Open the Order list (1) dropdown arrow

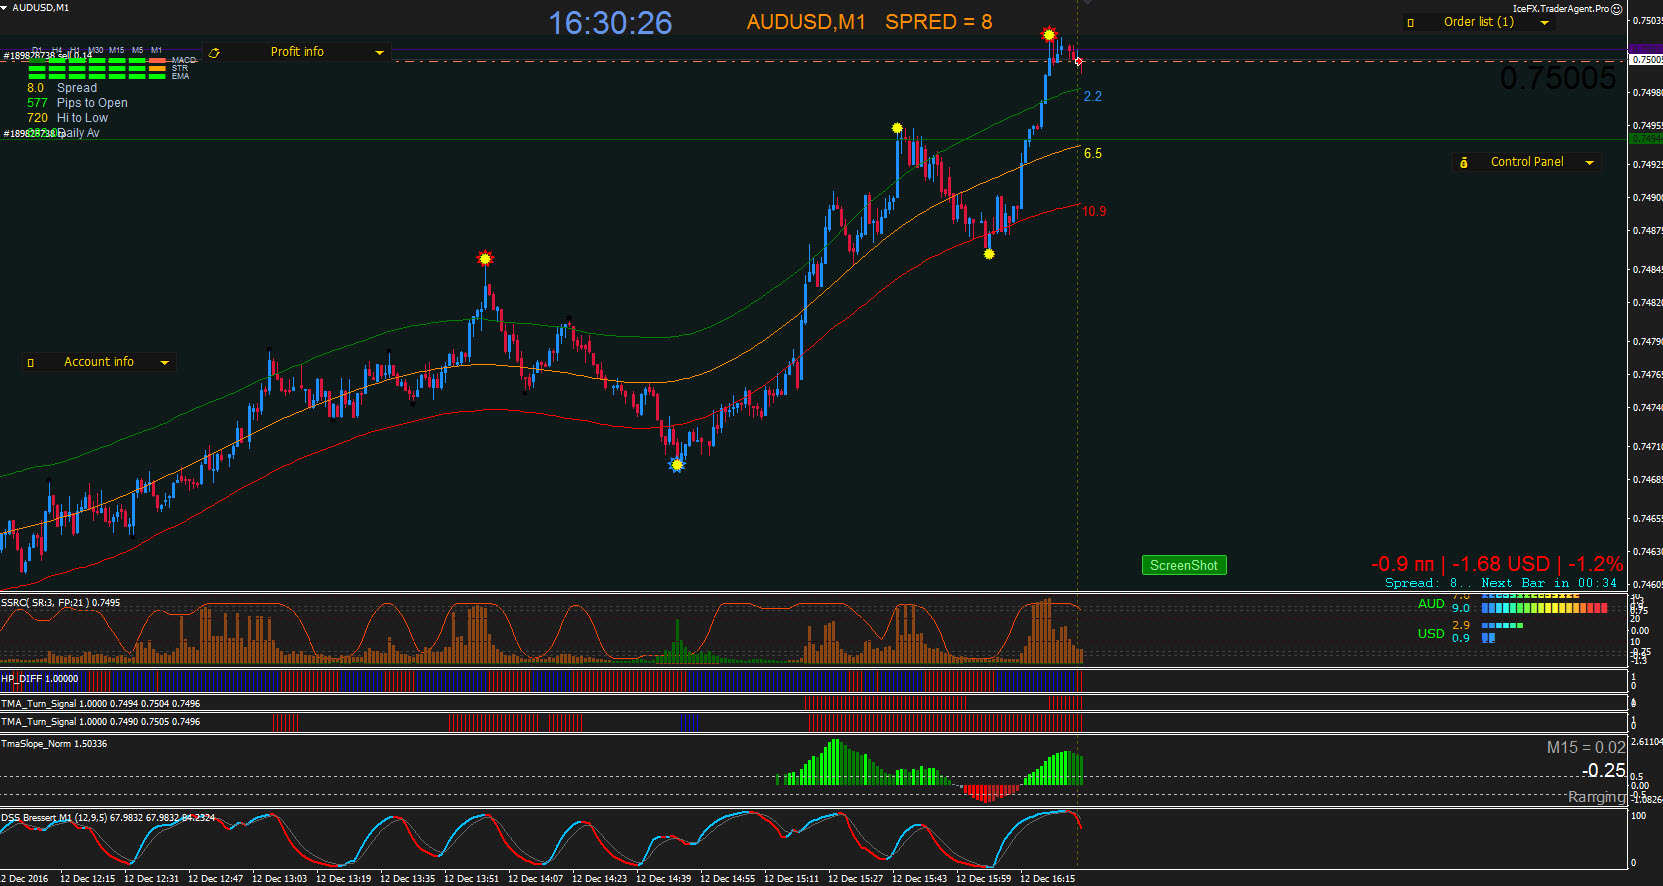pyautogui.click(x=1545, y=22)
